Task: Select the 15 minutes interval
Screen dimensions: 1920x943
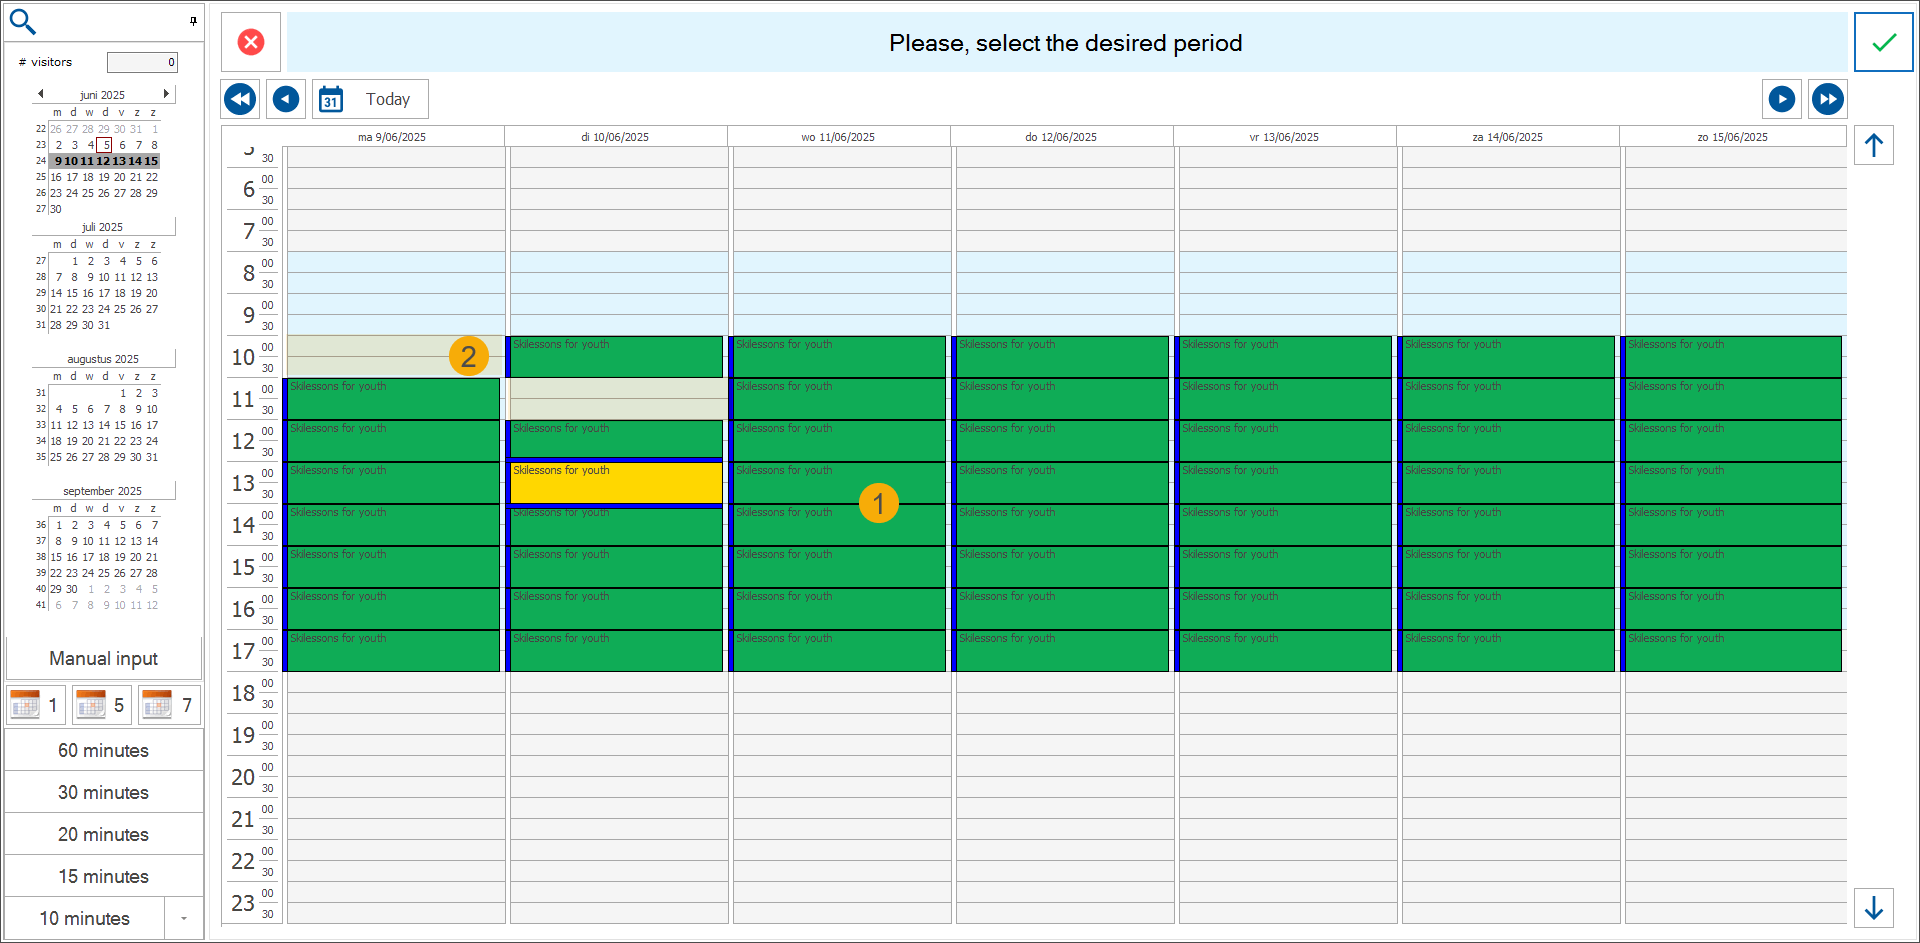Action: 103,876
